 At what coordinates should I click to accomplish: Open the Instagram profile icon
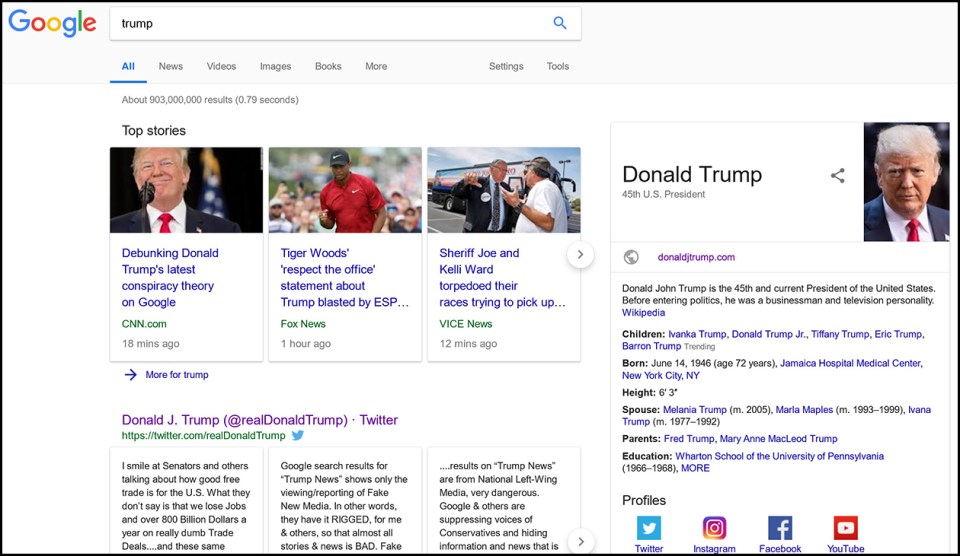pyautogui.click(x=714, y=528)
